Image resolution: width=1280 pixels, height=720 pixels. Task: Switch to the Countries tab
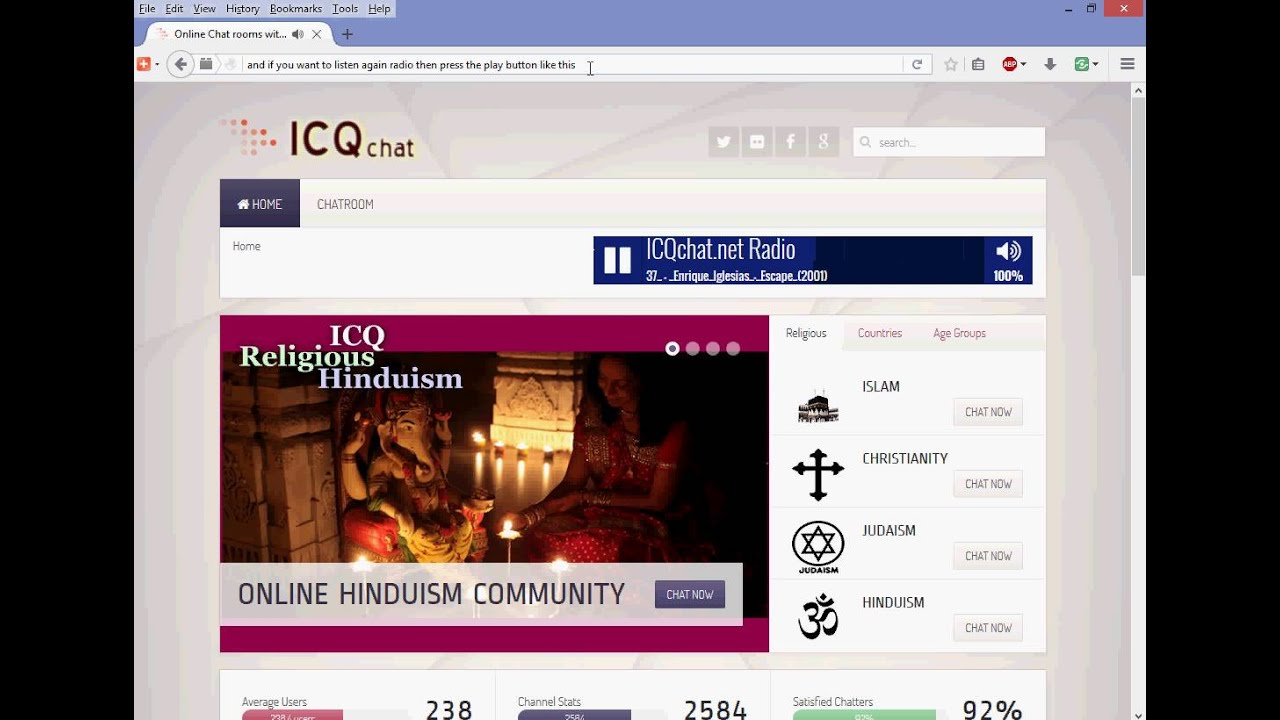[x=880, y=333]
